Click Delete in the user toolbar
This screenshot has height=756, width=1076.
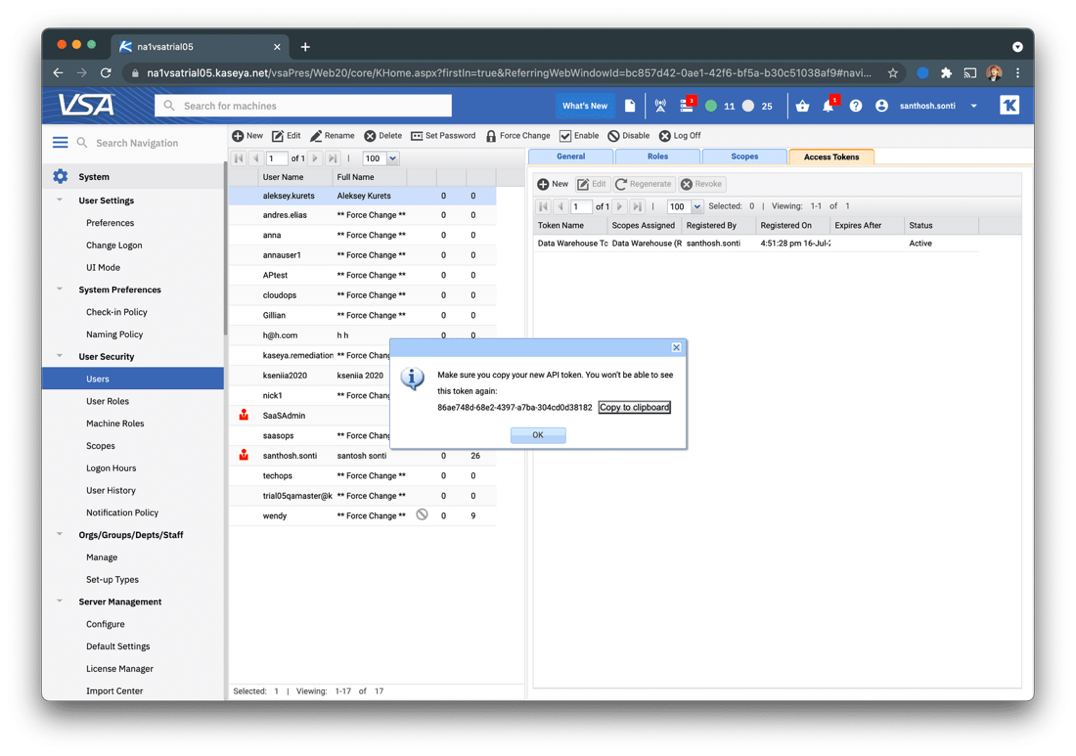[x=383, y=136]
